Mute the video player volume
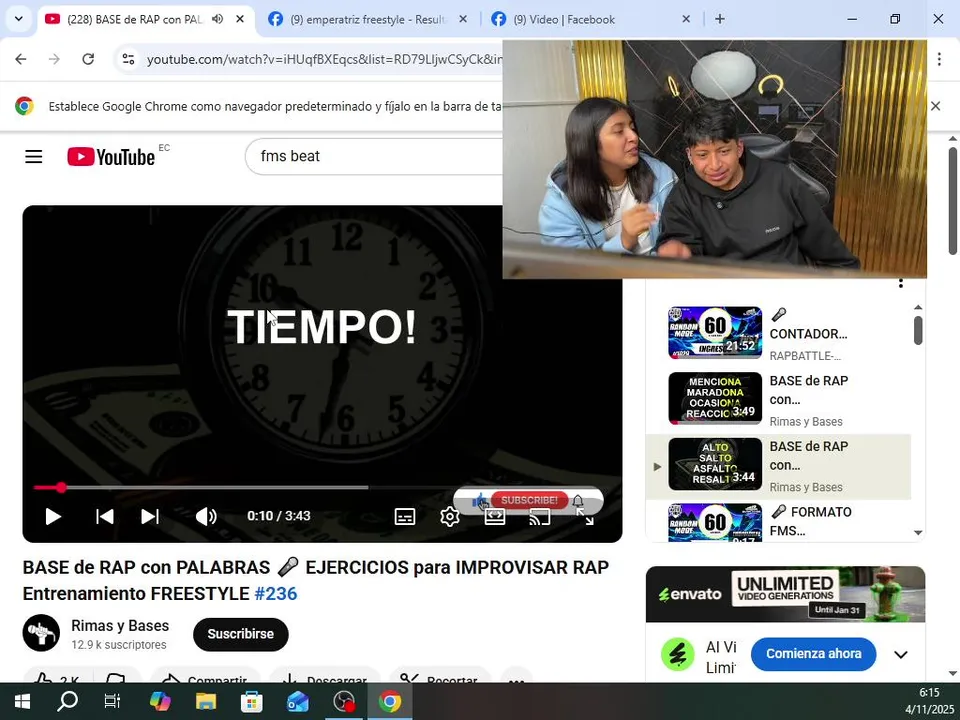Viewport: 960px width, 720px height. tap(206, 517)
